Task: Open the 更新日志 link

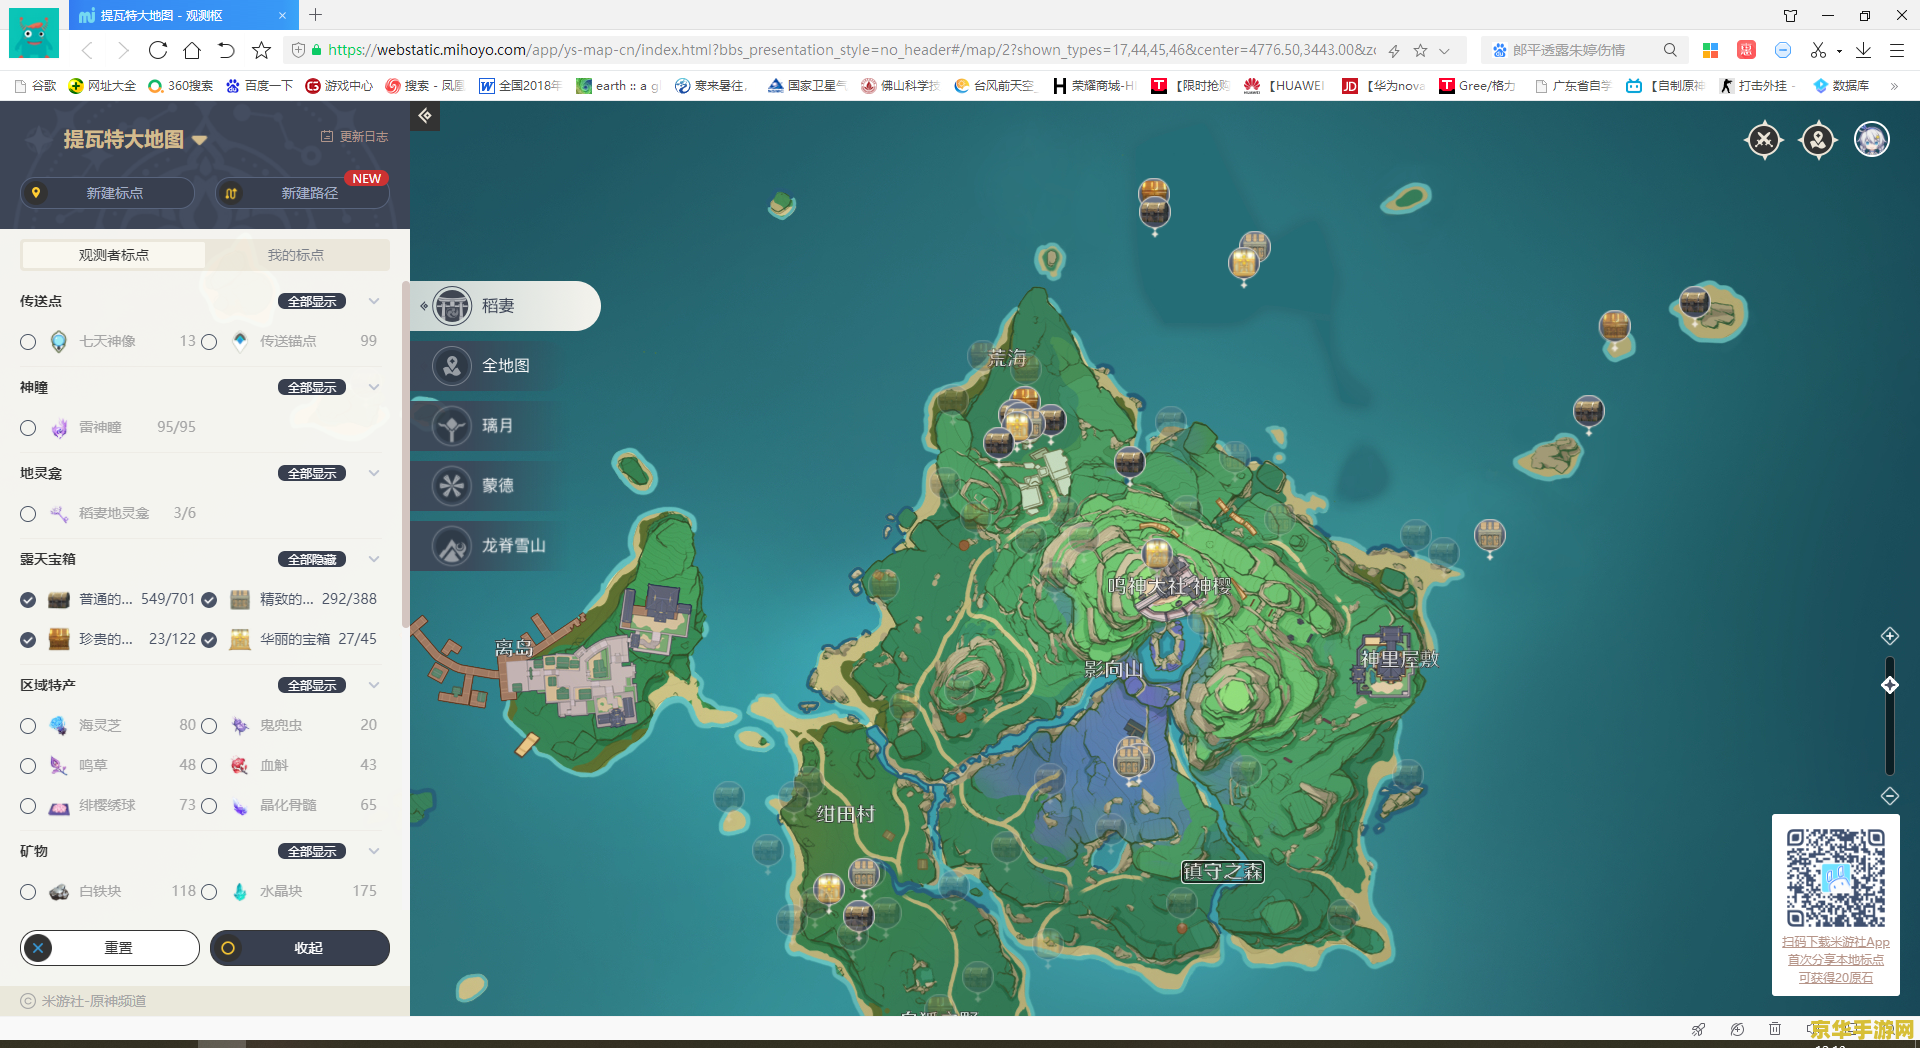Action: click(x=354, y=137)
